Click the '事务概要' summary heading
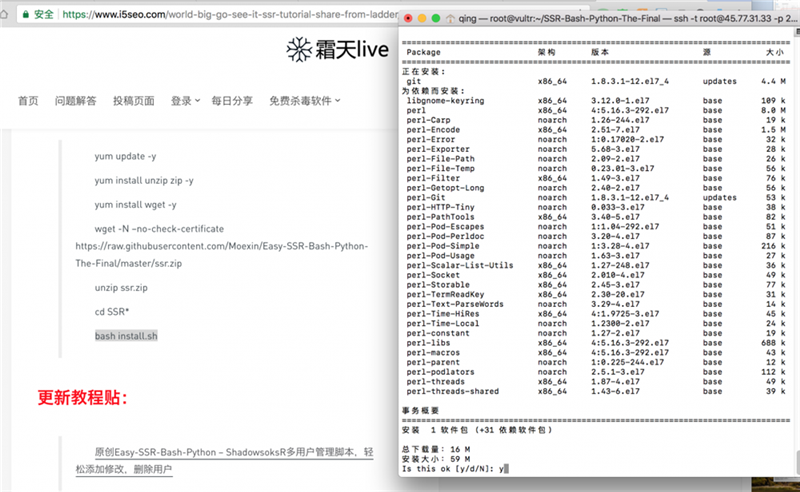 point(420,410)
